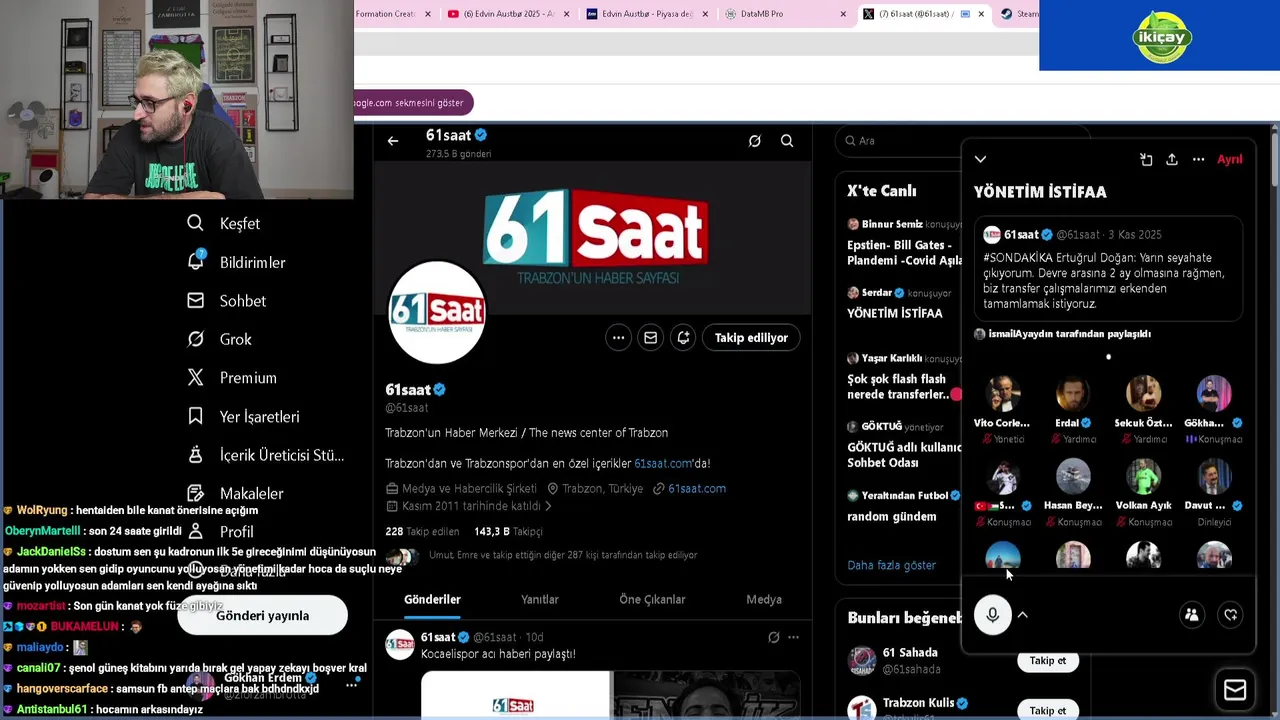This screenshot has width=1280, height=720.
Task: Open Grok action on Kocaelispor post
Action: coord(773,638)
